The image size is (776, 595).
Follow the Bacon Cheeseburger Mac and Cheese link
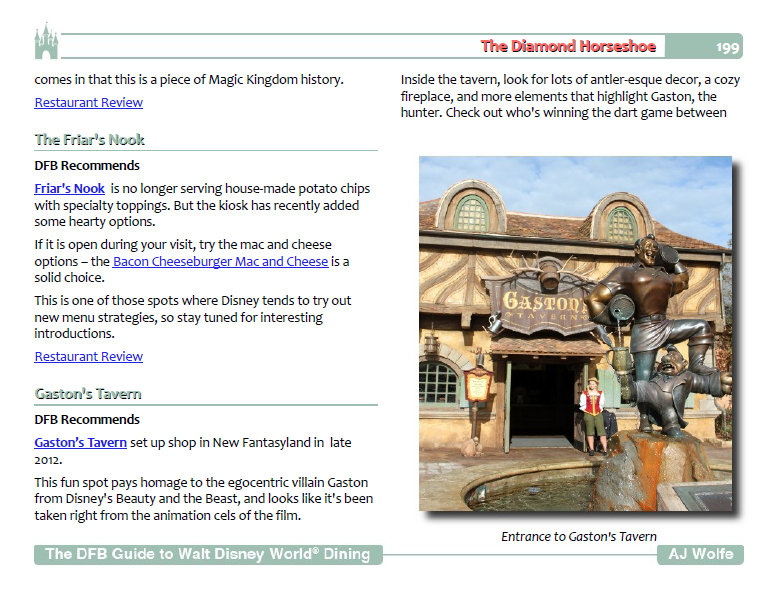(220, 262)
